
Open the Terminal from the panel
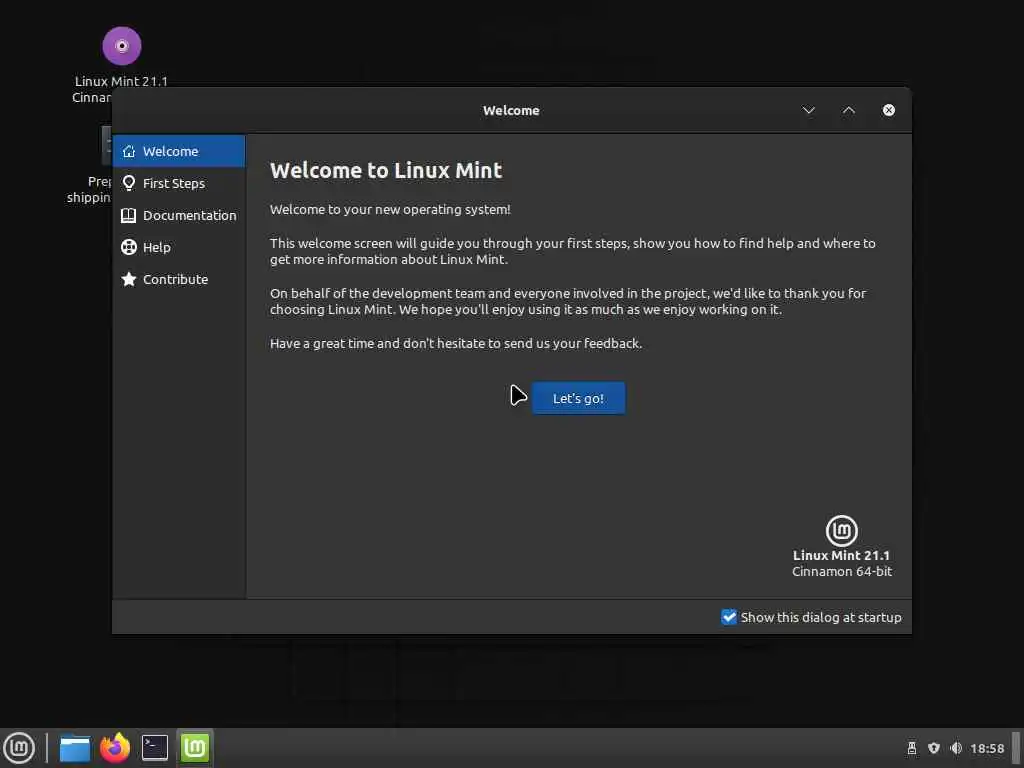pos(155,748)
